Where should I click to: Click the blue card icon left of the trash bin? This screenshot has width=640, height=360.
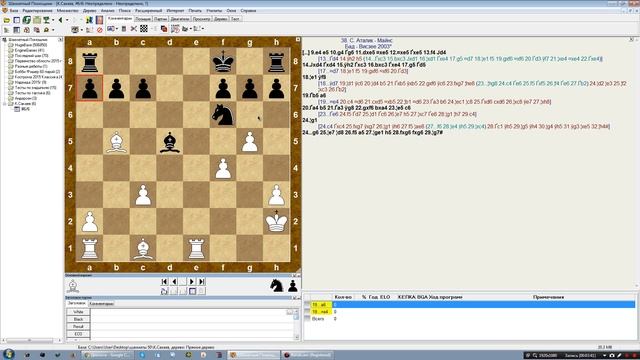click(110, 29)
